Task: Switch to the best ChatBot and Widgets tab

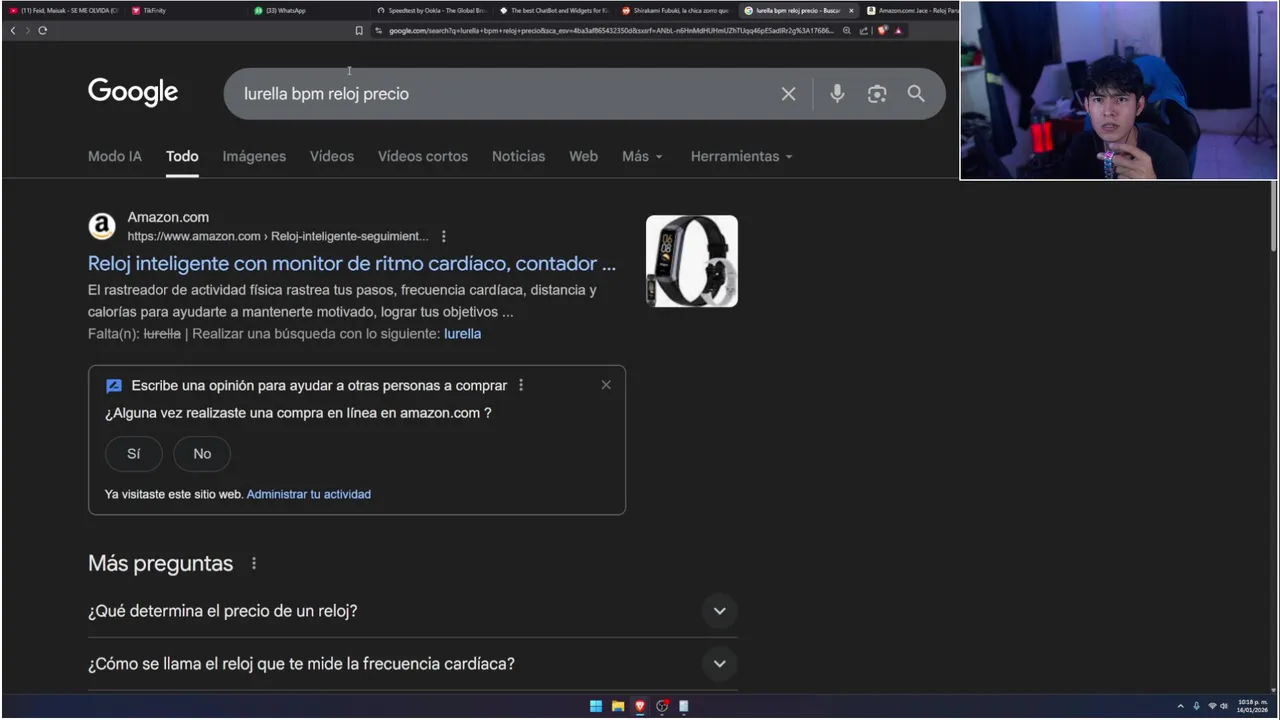Action: [553, 10]
